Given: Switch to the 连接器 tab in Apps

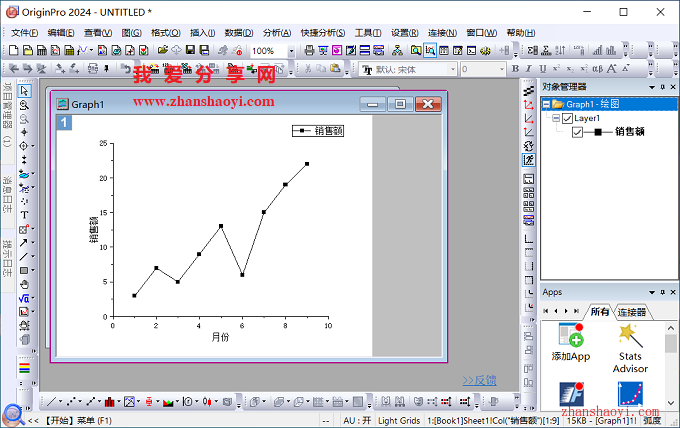Looking at the screenshot, I should (631, 312).
